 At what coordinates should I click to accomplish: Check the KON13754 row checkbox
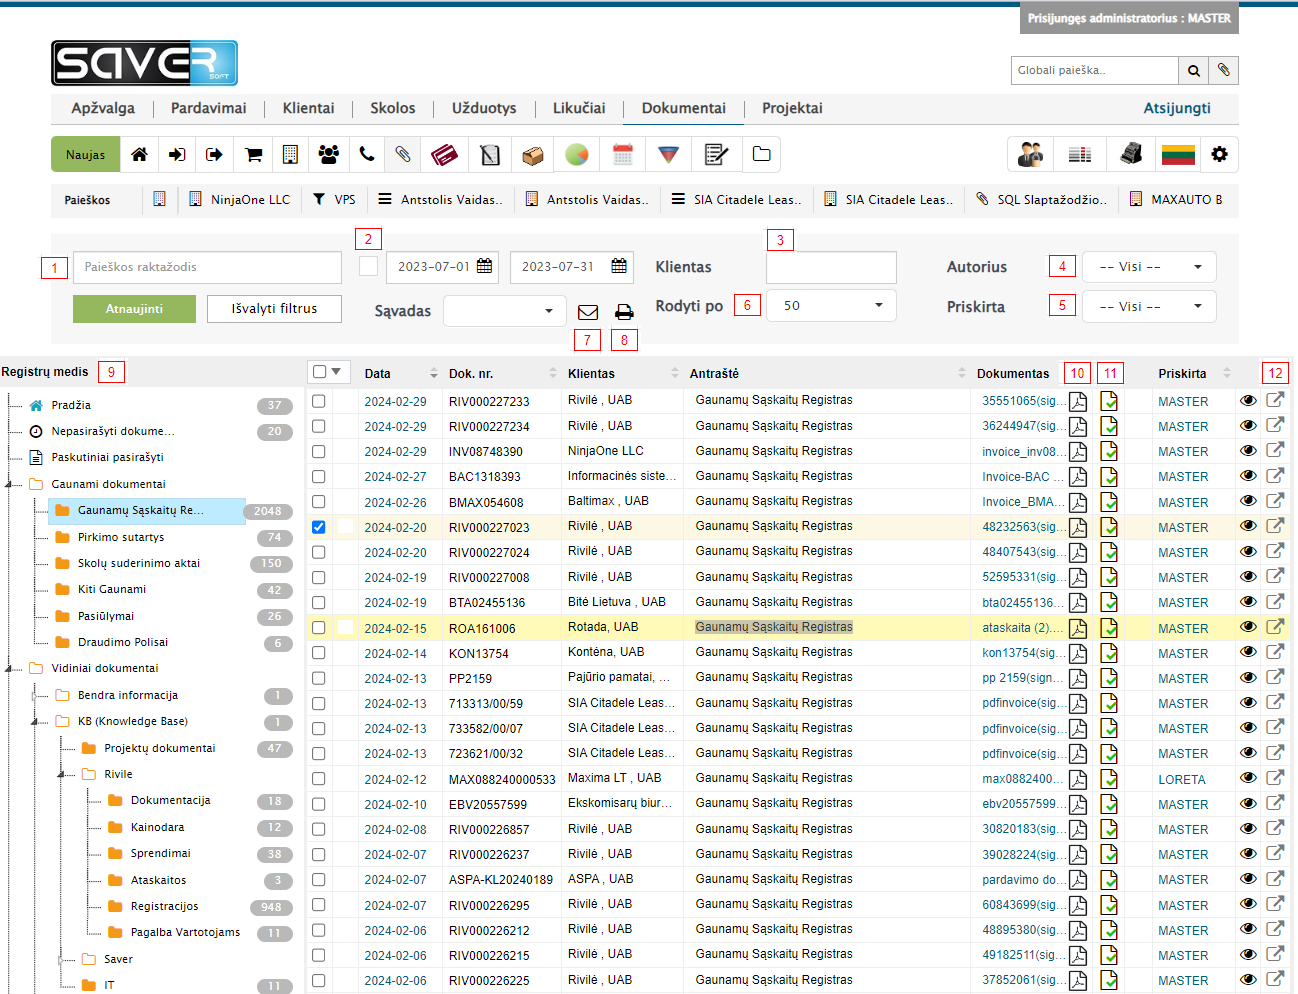click(x=319, y=653)
